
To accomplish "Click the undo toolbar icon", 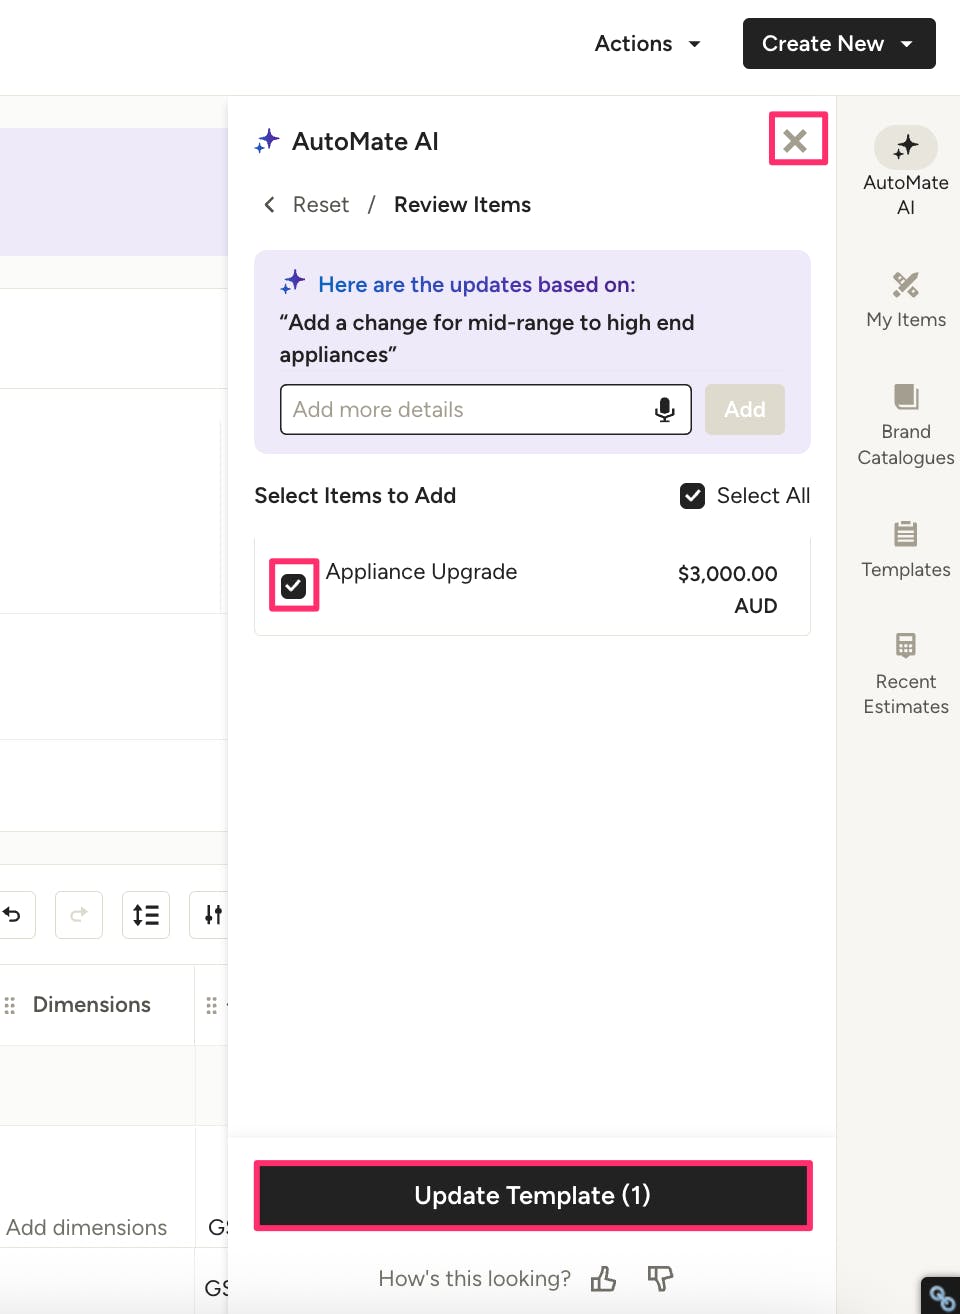I will pos(14,915).
